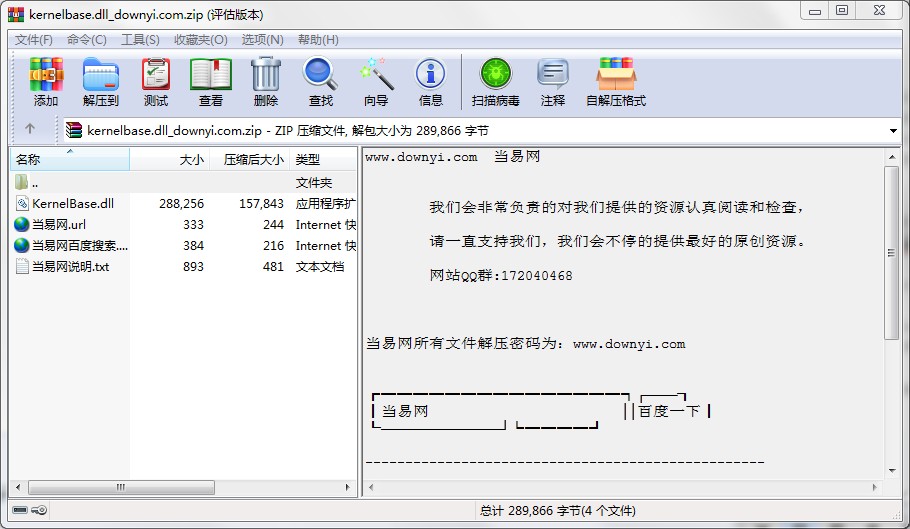Click comment pane scroll down arrow
This screenshot has height=529, width=910.
point(892,470)
